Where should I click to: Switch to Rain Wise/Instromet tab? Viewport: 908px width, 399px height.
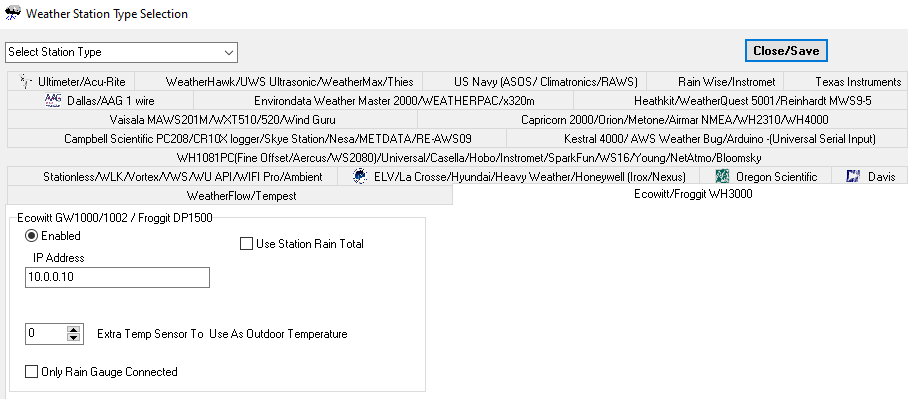pyautogui.click(x=726, y=82)
